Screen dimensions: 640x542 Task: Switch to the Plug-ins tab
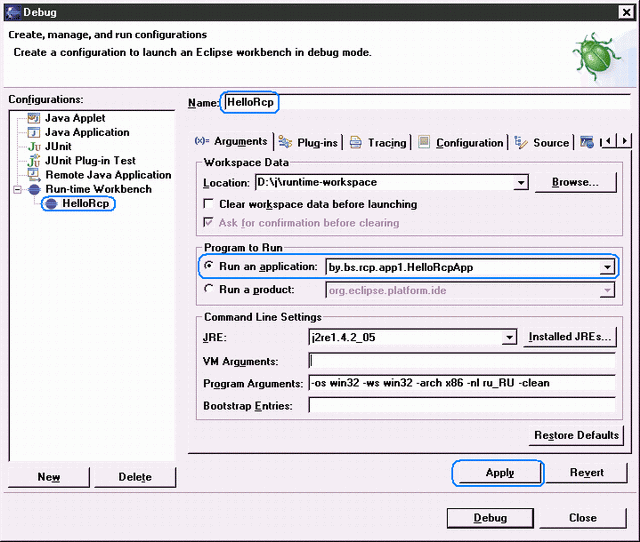308,142
